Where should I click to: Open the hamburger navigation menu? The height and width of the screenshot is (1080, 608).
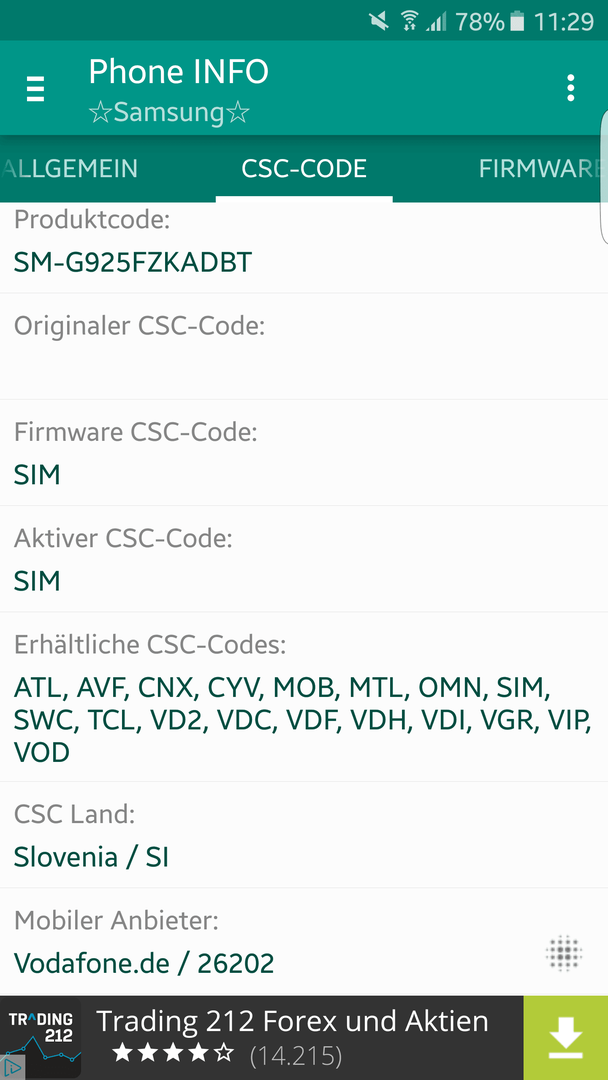[35, 89]
